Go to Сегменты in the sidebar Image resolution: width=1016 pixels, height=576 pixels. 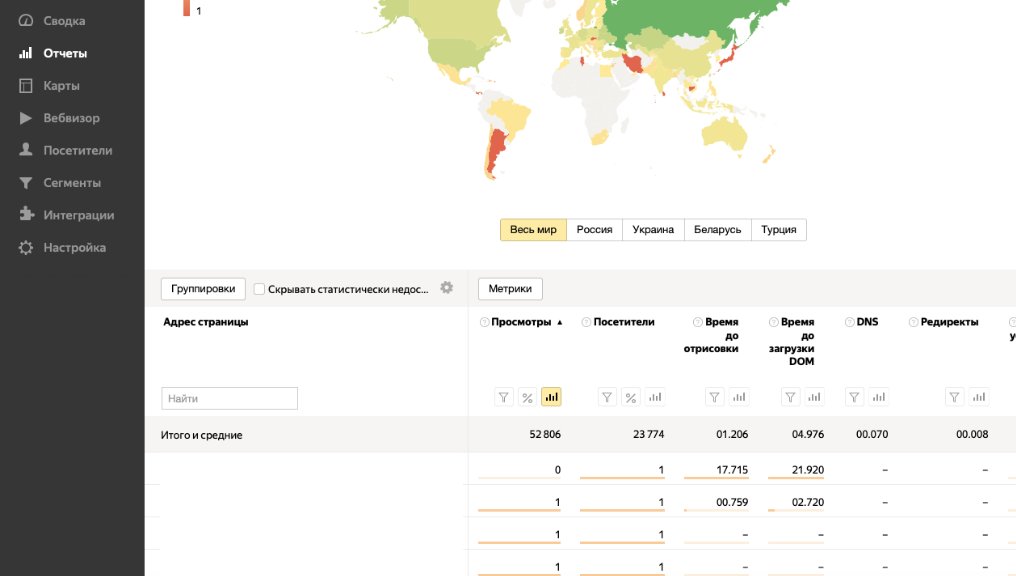tap(71, 183)
